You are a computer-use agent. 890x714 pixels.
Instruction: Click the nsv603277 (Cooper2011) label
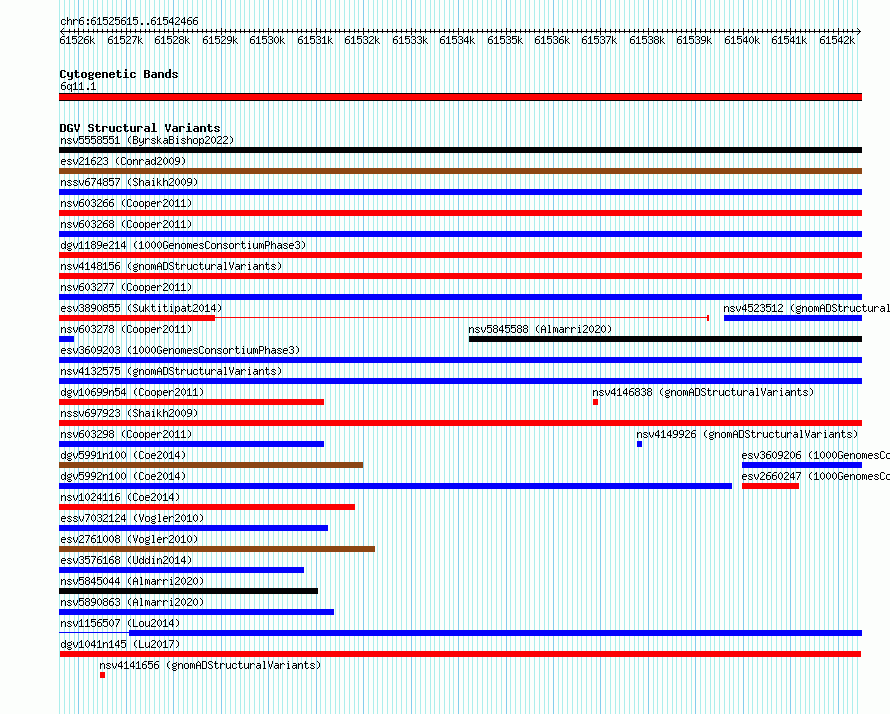126,287
